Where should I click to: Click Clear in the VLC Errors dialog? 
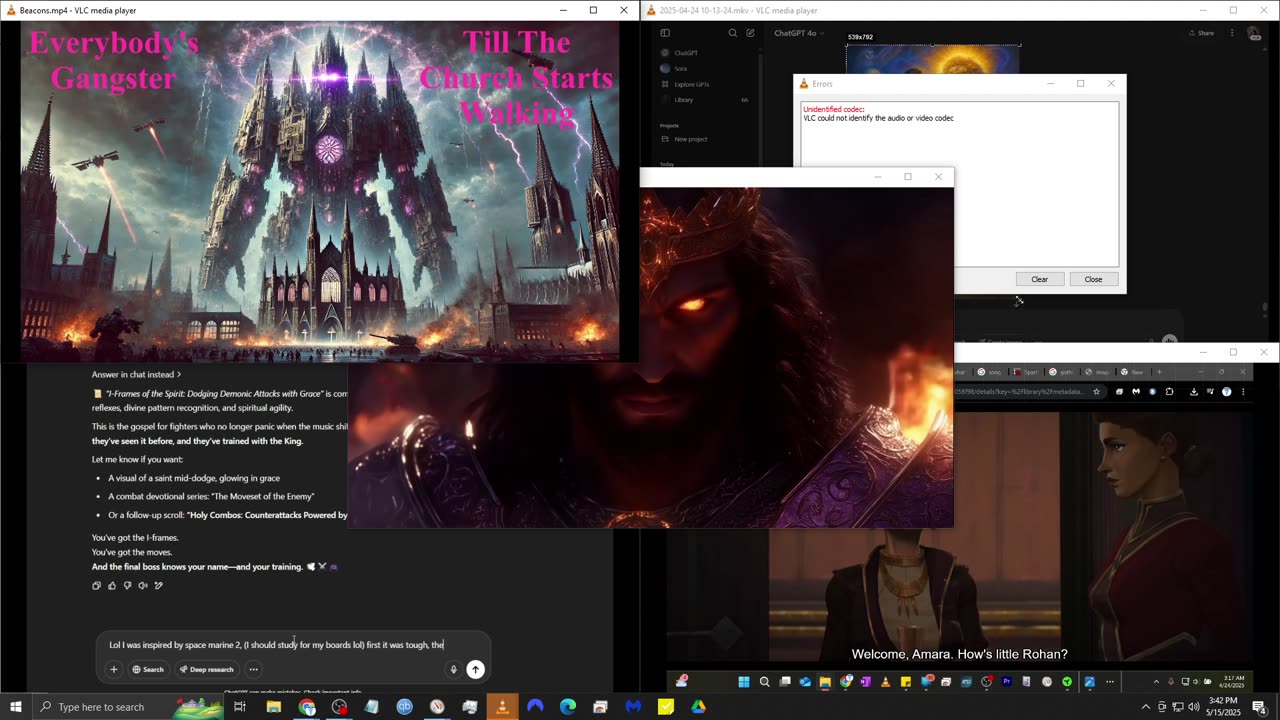click(x=1039, y=279)
